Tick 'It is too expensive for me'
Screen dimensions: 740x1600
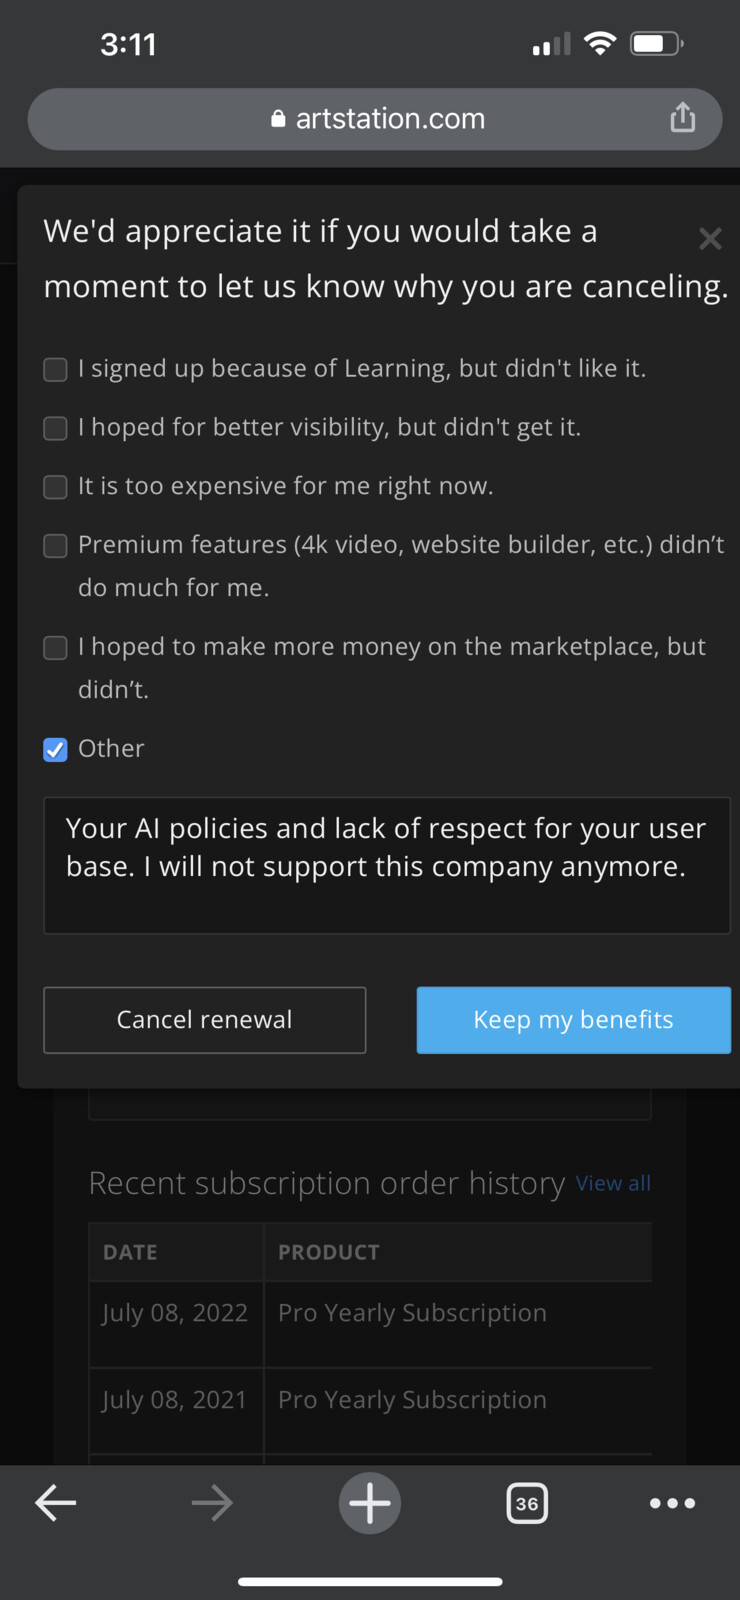pyautogui.click(x=55, y=487)
